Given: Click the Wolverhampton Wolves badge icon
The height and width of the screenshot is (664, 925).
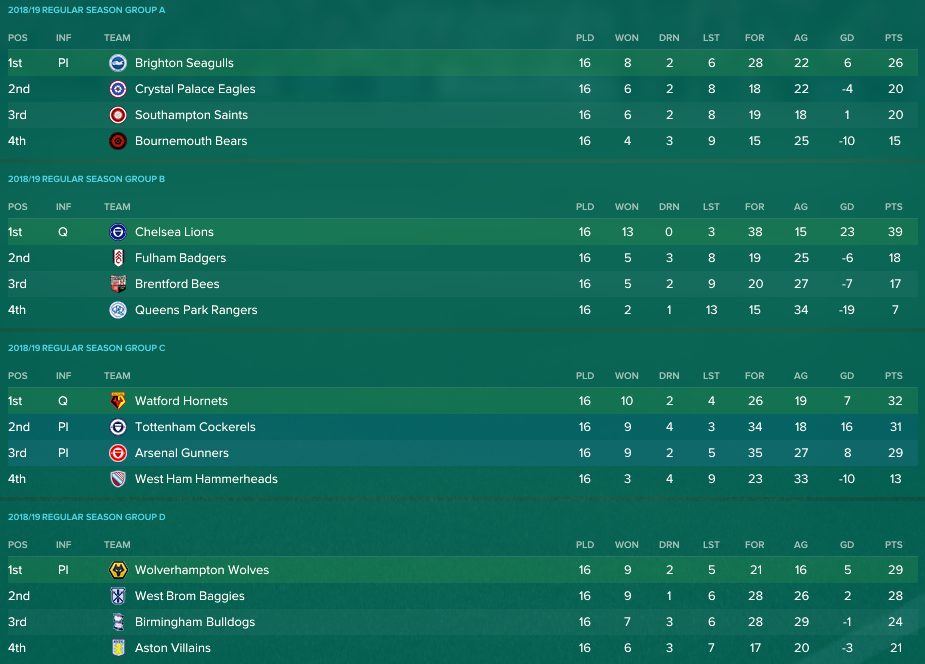Looking at the screenshot, I should click(x=118, y=570).
